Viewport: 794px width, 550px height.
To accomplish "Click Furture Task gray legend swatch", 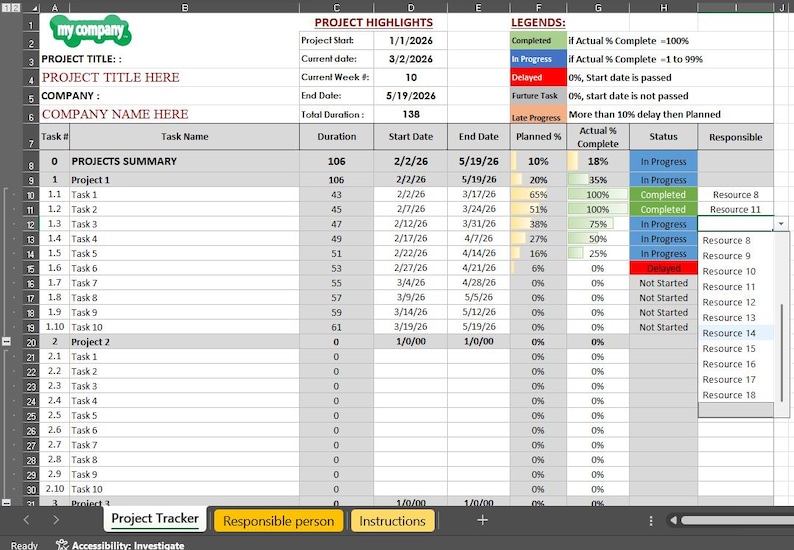I will coord(538,96).
